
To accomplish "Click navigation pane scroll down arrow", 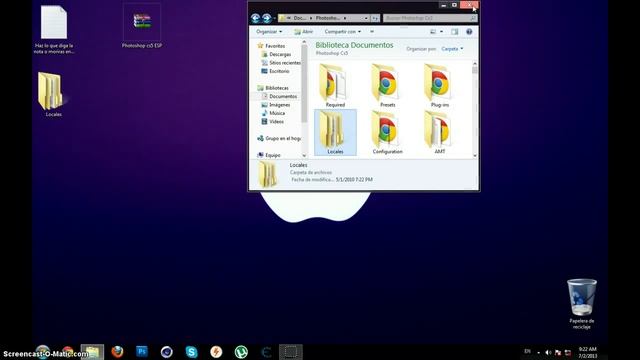I will pos(304,156).
